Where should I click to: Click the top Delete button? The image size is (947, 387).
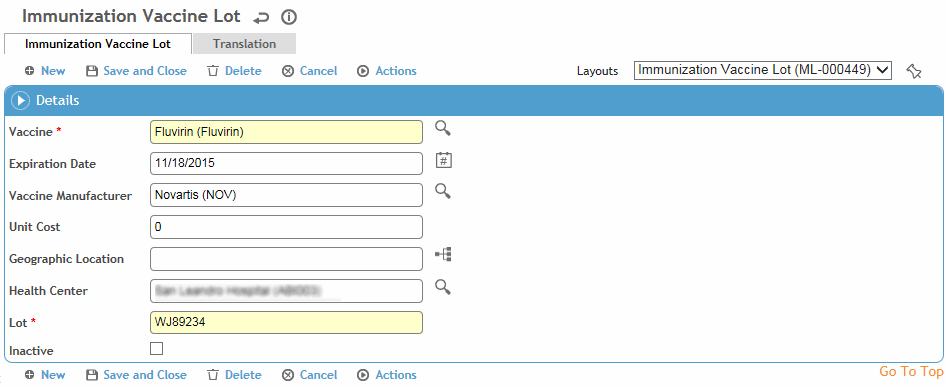(x=234, y=71)
